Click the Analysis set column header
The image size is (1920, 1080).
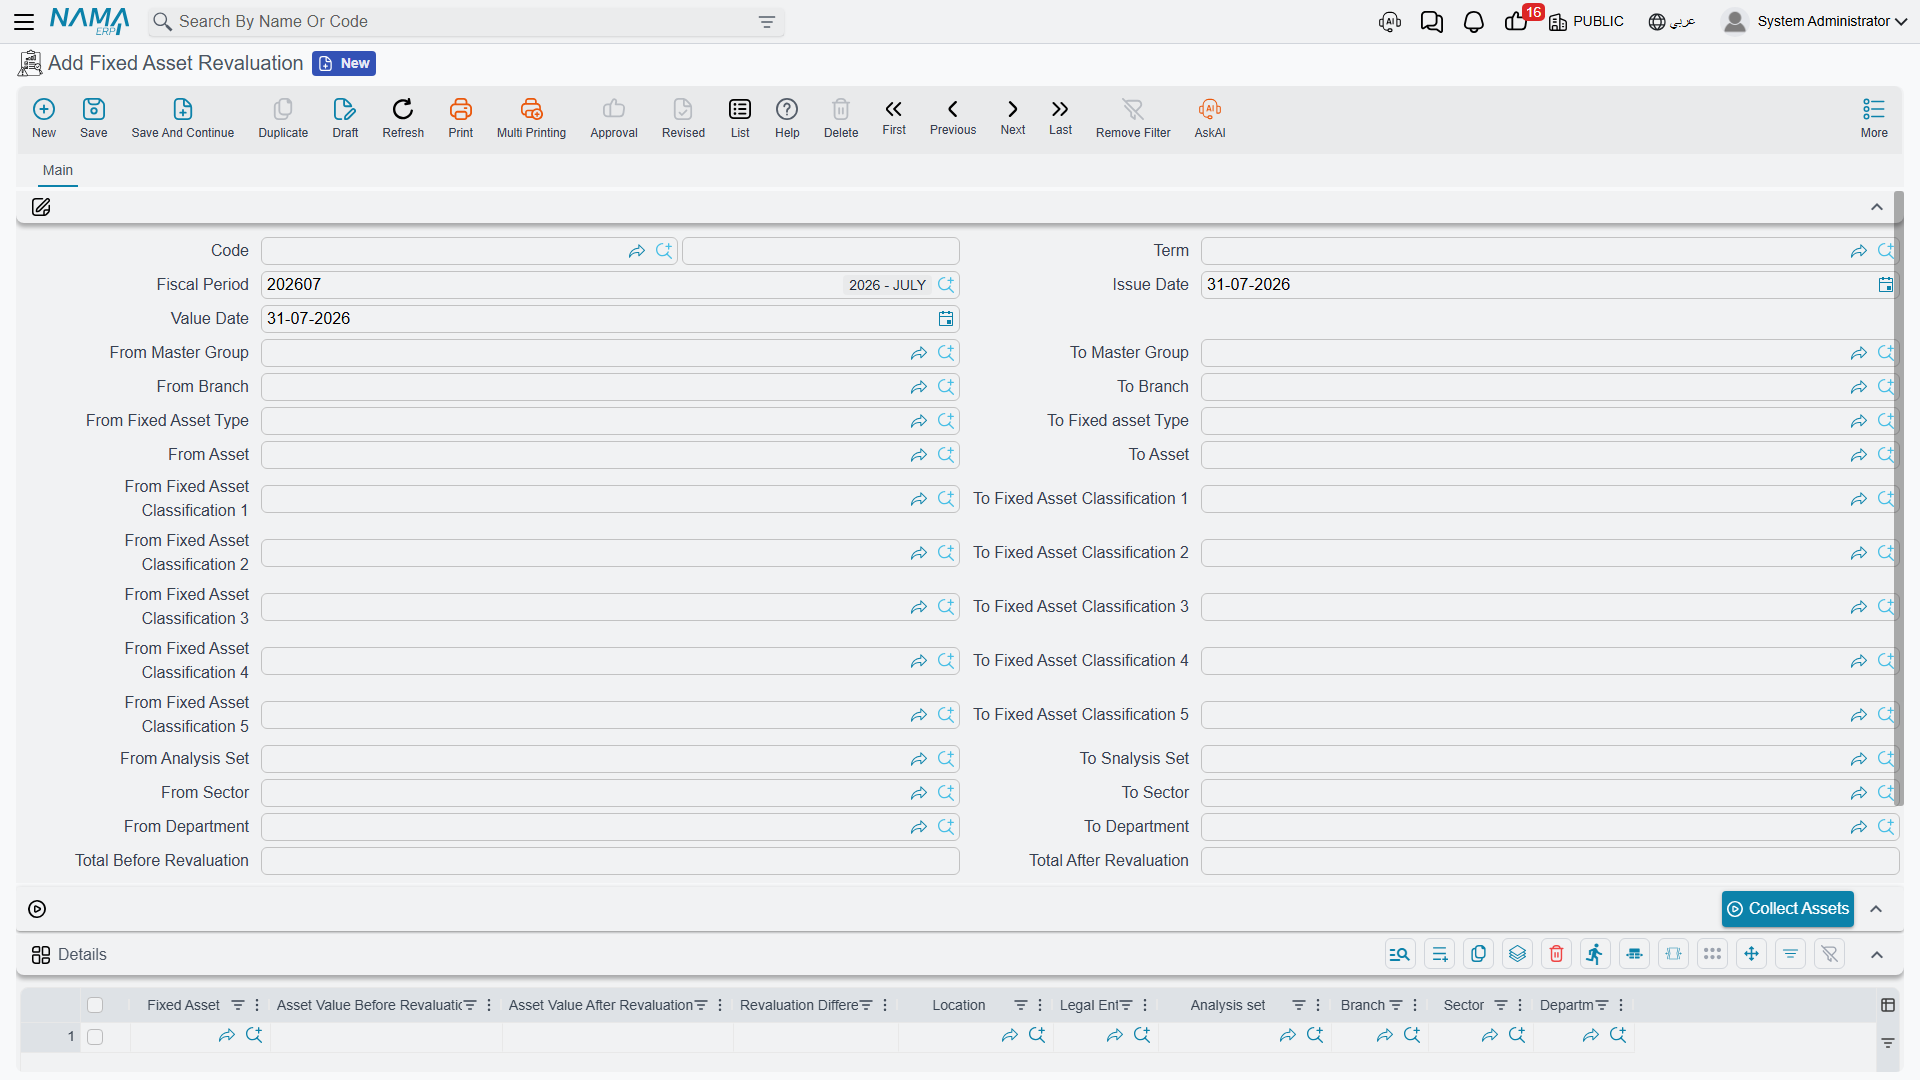coord(1227,1005)
